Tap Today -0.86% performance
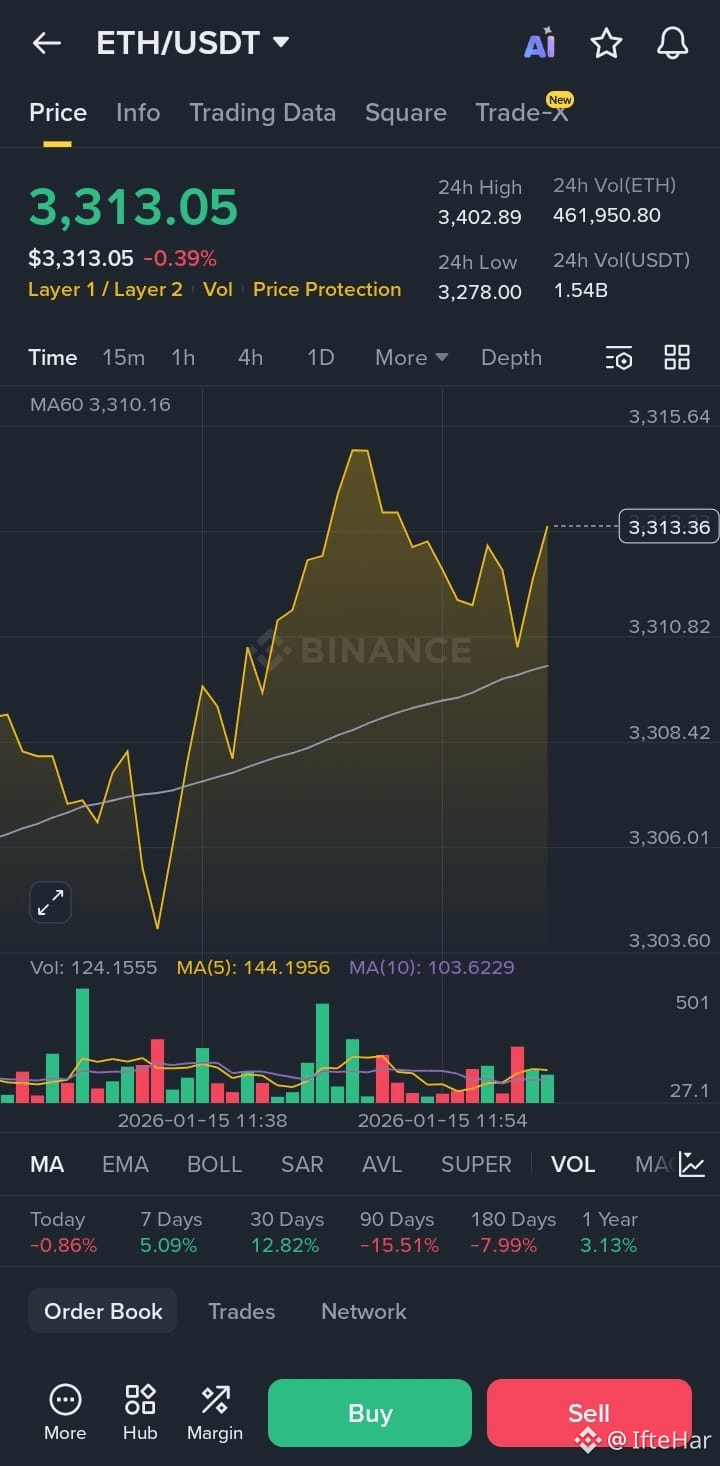 63,1232
